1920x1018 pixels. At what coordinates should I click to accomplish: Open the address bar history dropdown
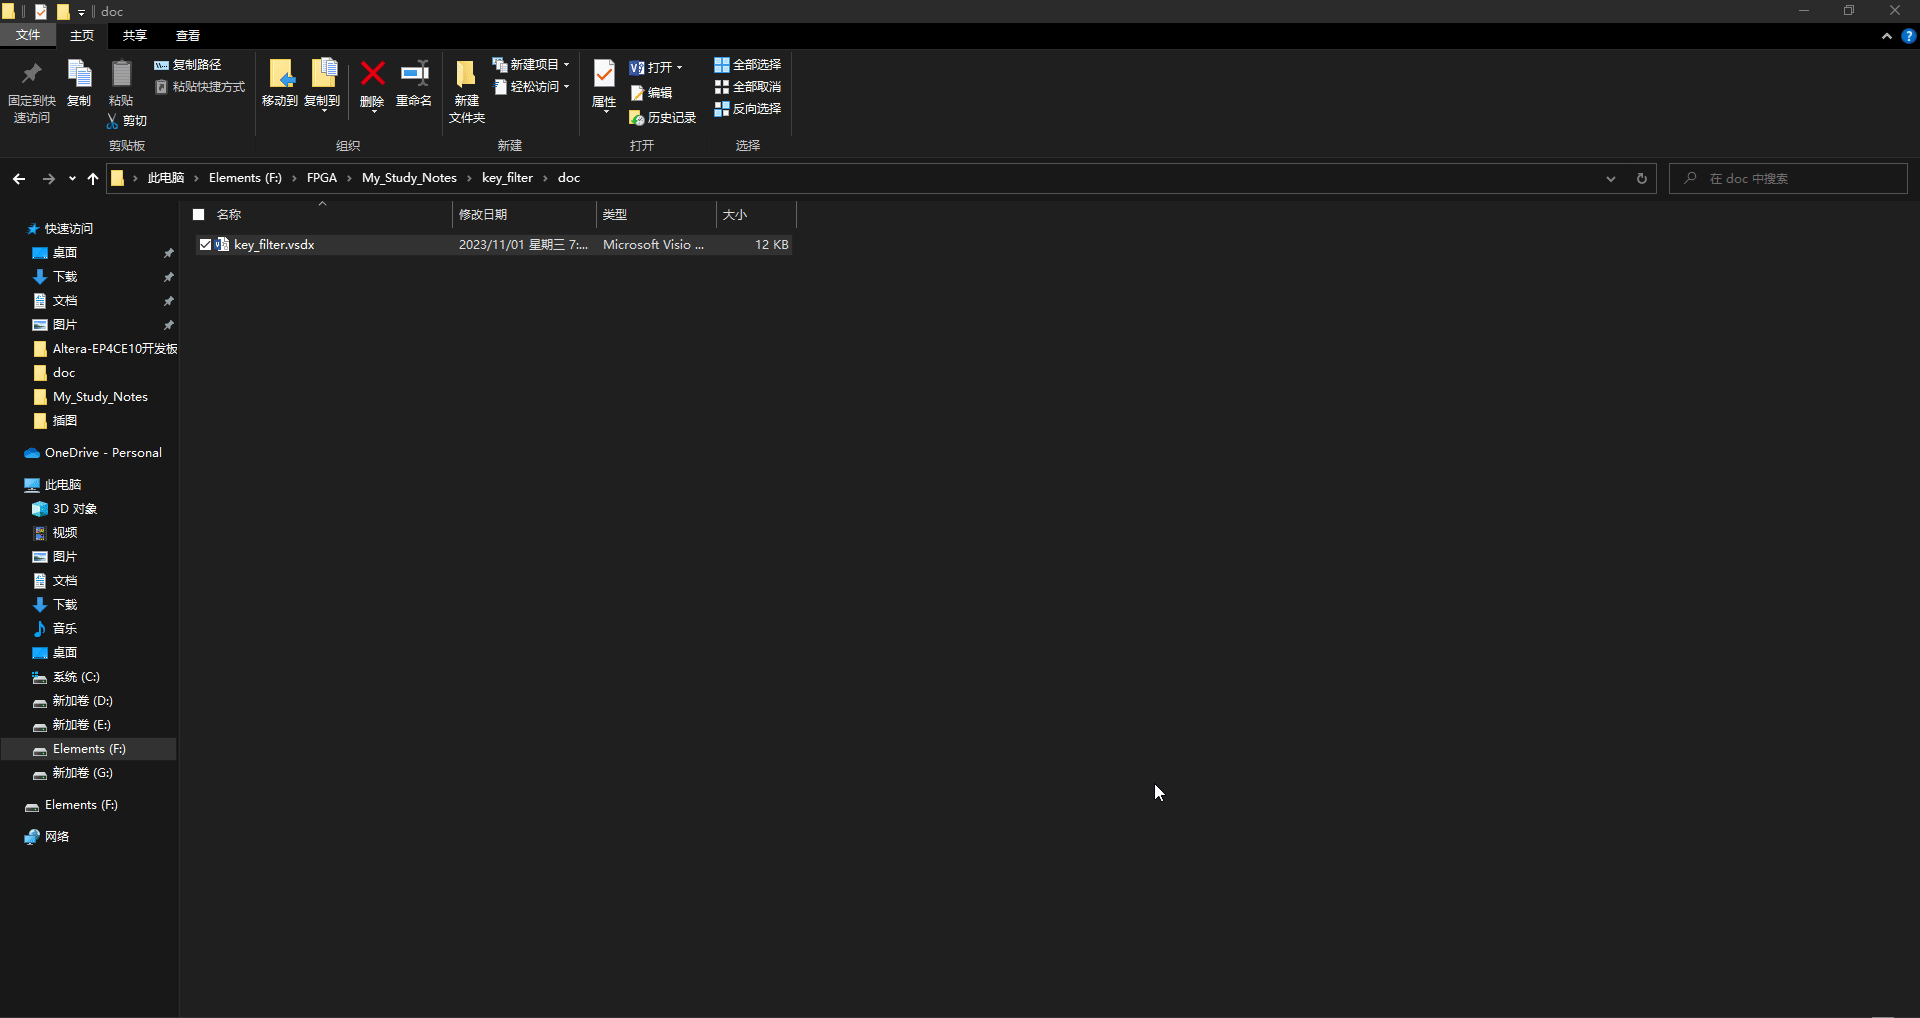coord(1611,179)
